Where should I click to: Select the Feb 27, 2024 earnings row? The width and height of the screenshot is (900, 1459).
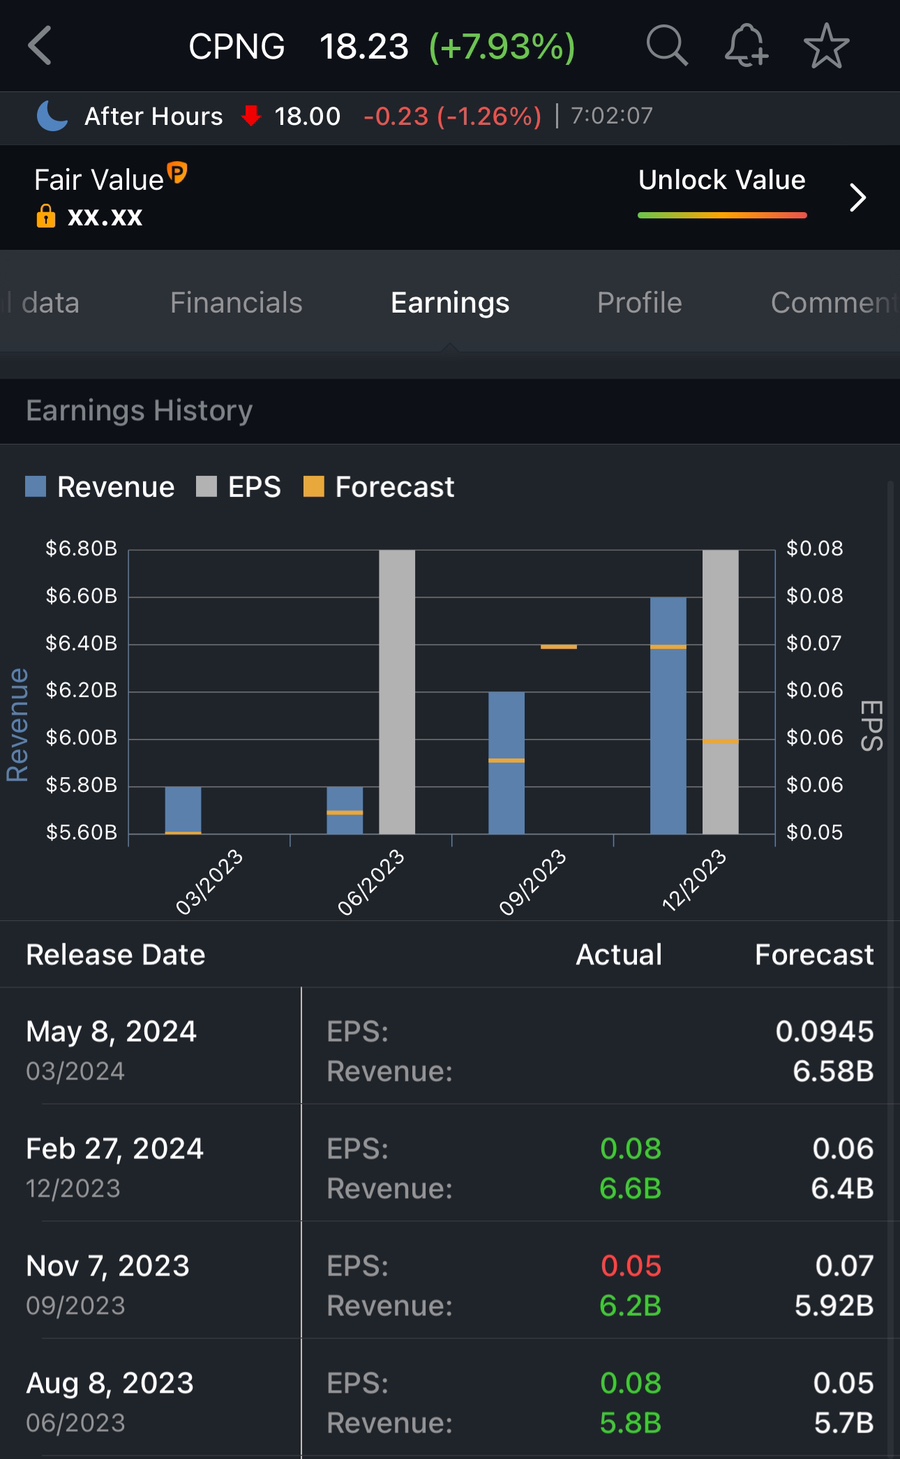point(450,1163)
